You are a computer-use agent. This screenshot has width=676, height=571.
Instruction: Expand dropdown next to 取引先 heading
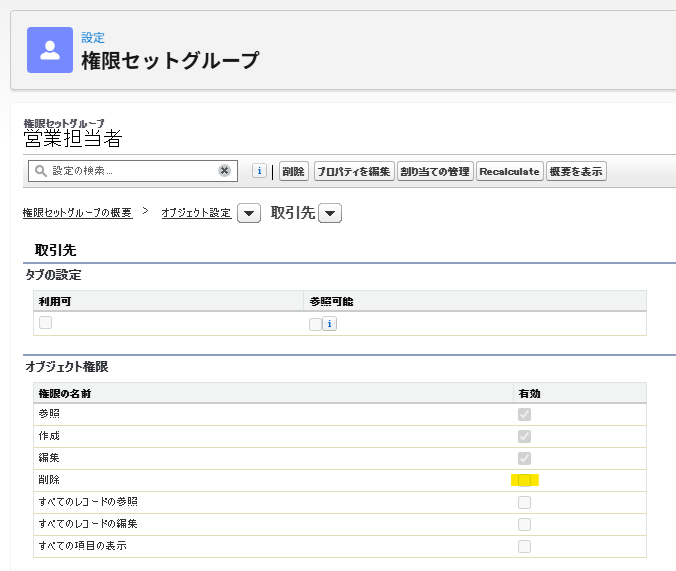[x=330, y=213]
